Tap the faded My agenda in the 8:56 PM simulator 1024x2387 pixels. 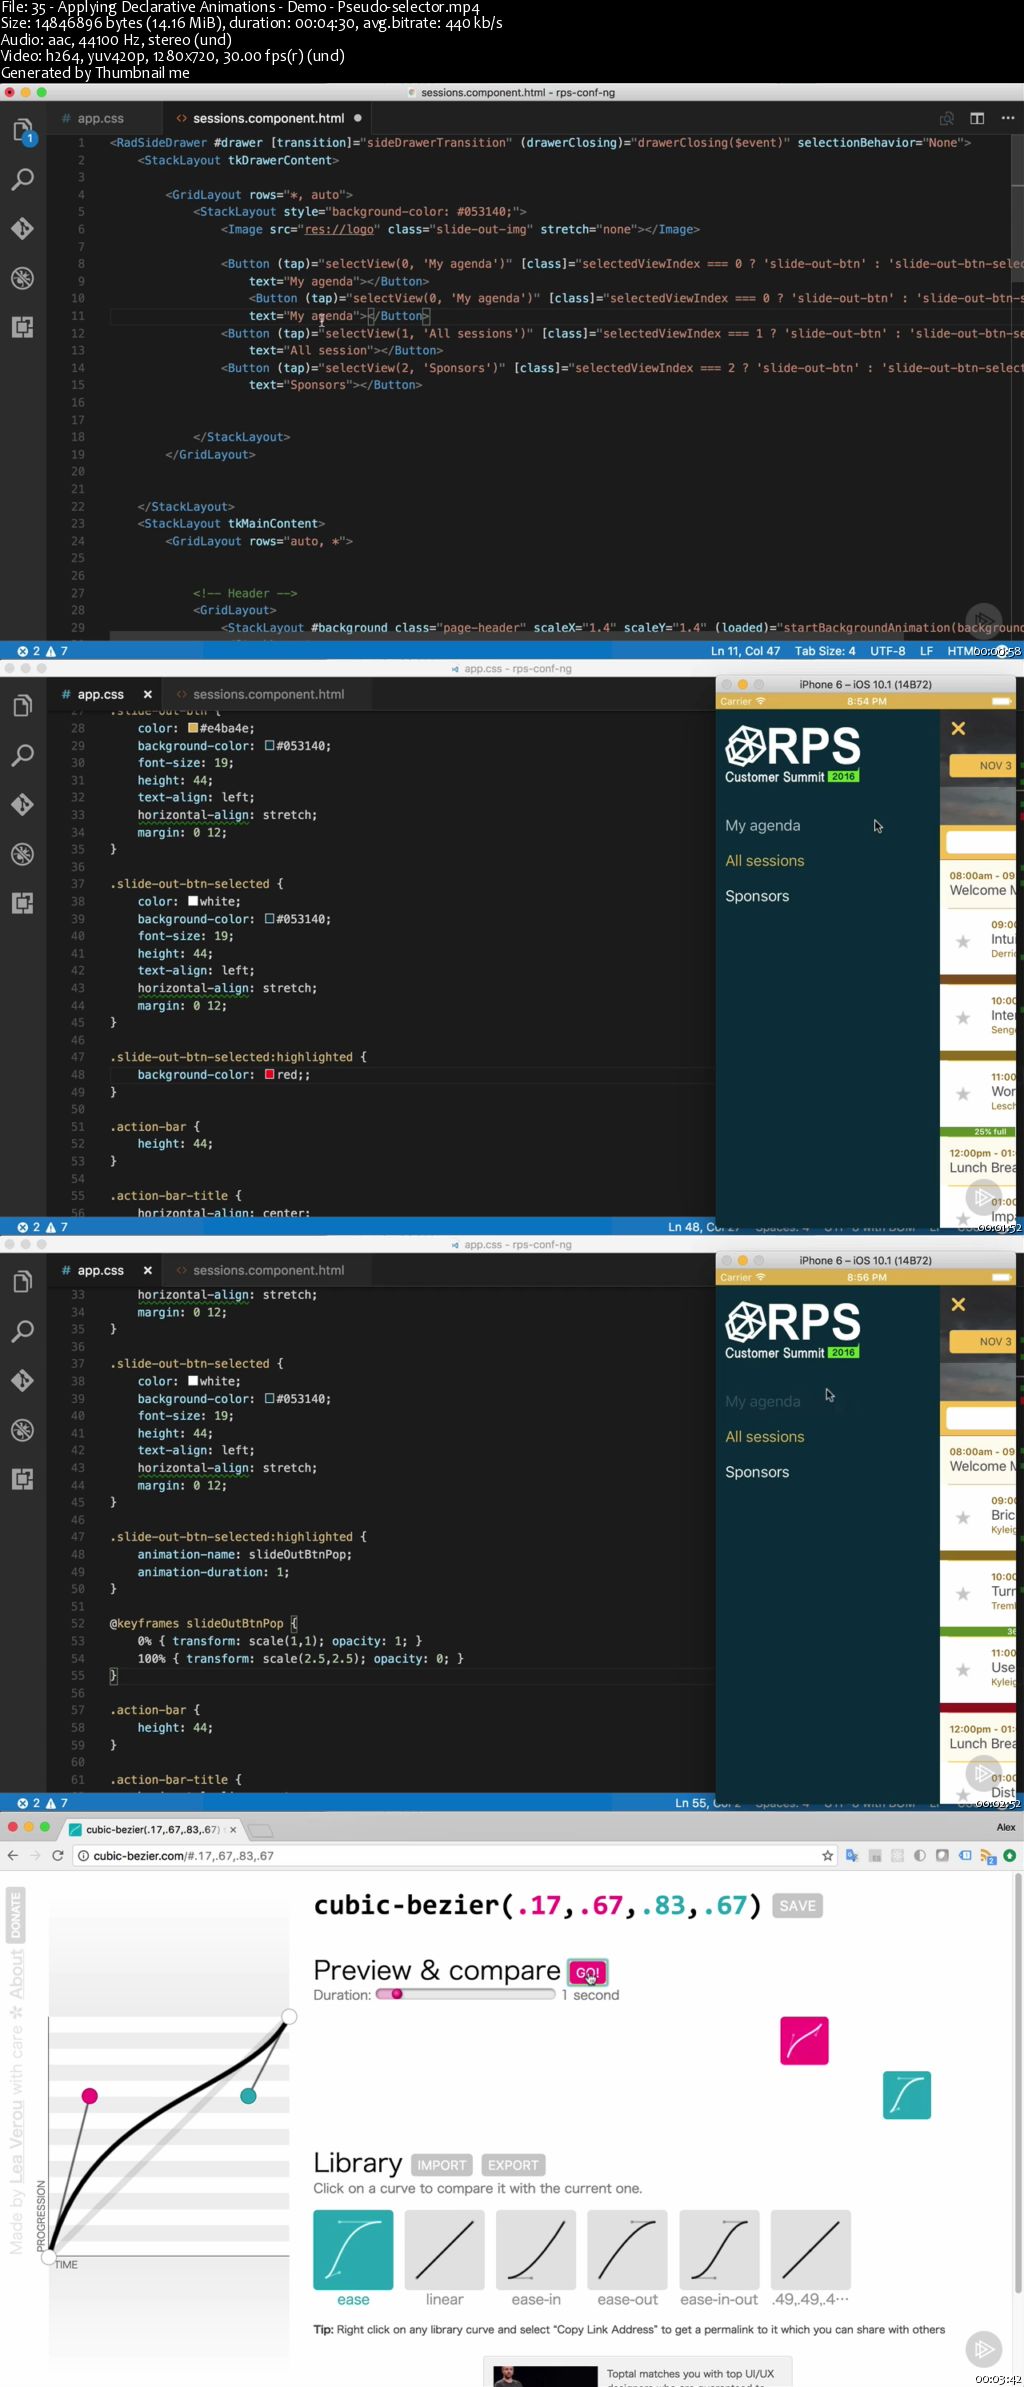pos(762,1401)
